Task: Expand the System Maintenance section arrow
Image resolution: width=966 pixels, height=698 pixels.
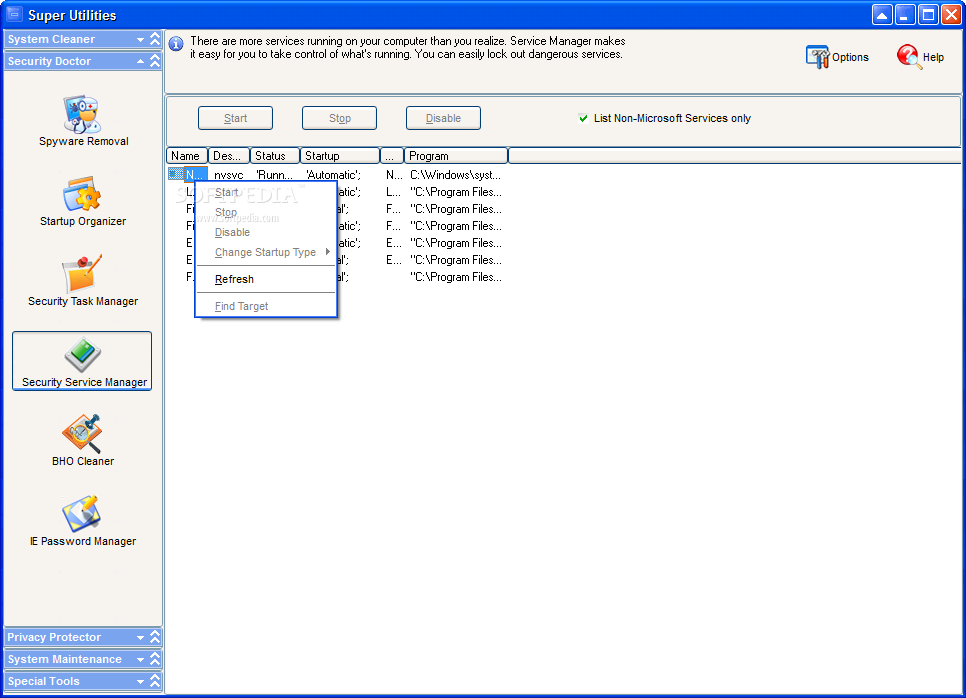Action: click(140, 659)
